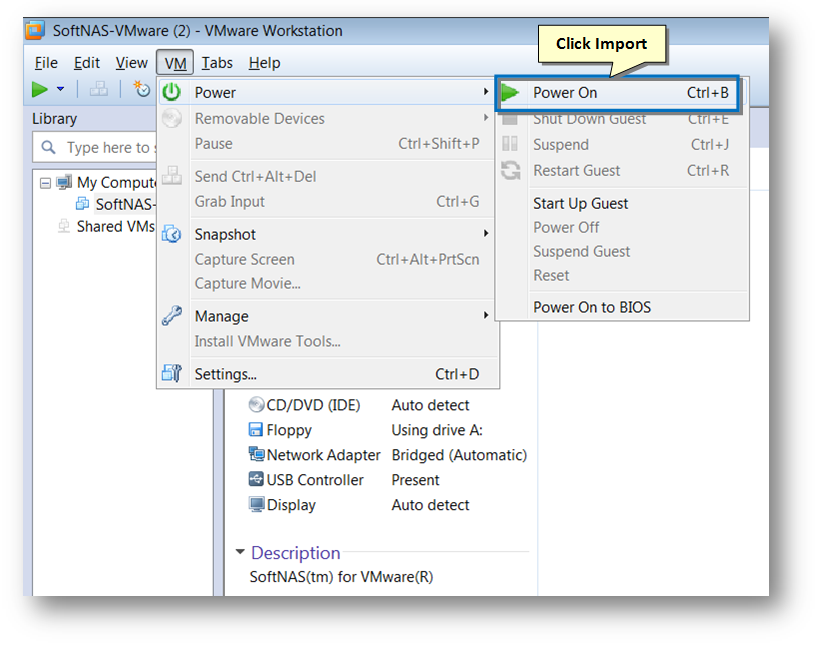Click the CD/DVD (IDE) disc icon
This screenshot has height=645, width=815.
[x=256, y=404]
